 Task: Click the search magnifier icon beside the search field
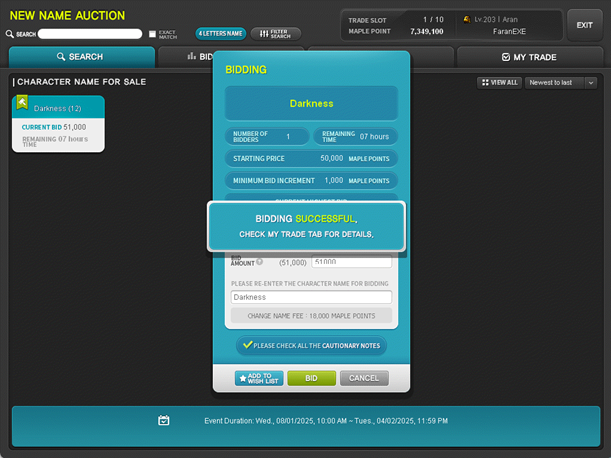[10, 34]
